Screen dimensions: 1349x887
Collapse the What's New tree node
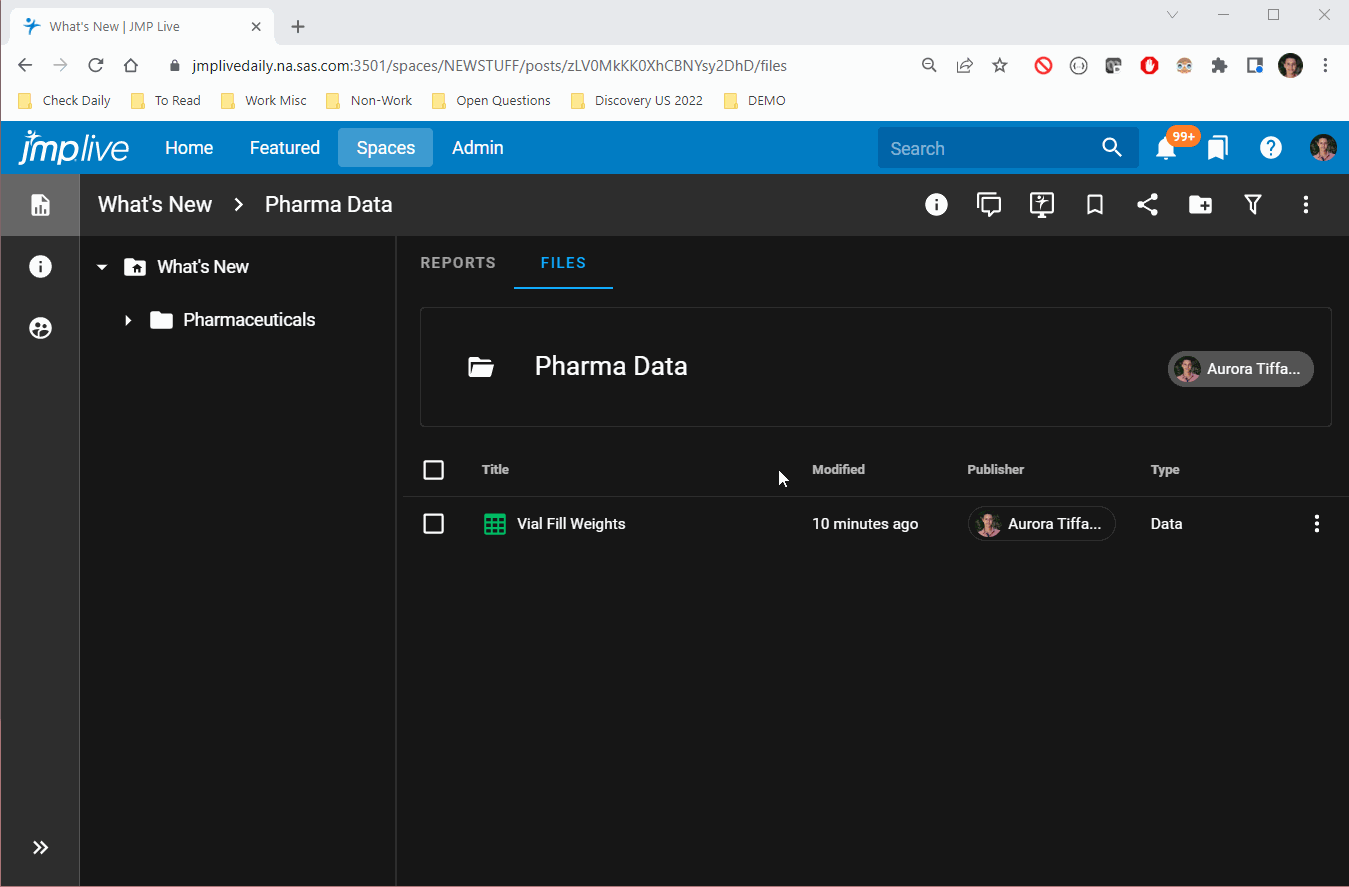pos(102,267)
